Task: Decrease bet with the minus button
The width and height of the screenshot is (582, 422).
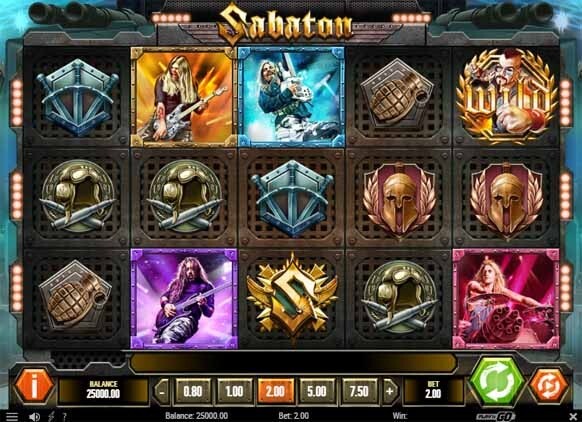Action: click(x=162, y=391)
